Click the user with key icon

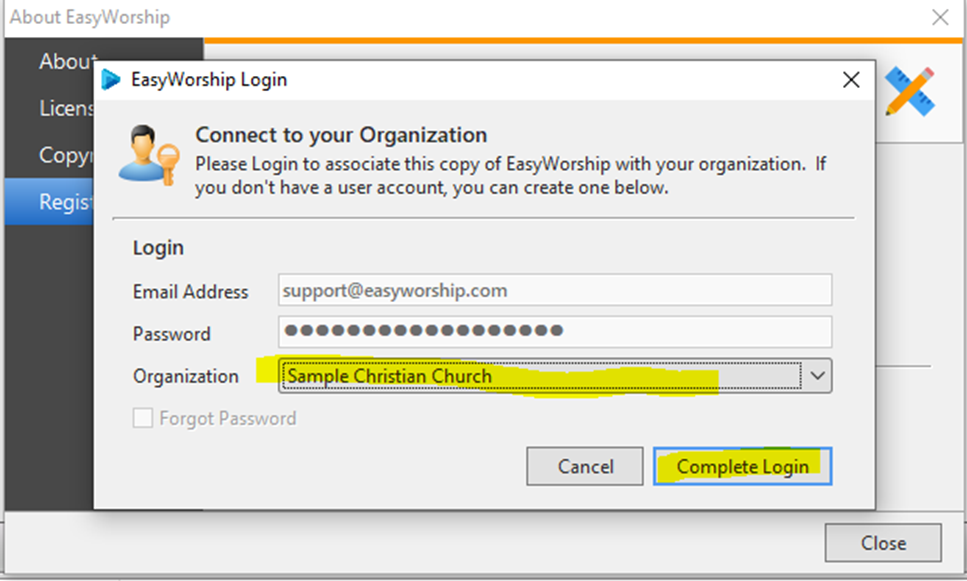point(149,155)
